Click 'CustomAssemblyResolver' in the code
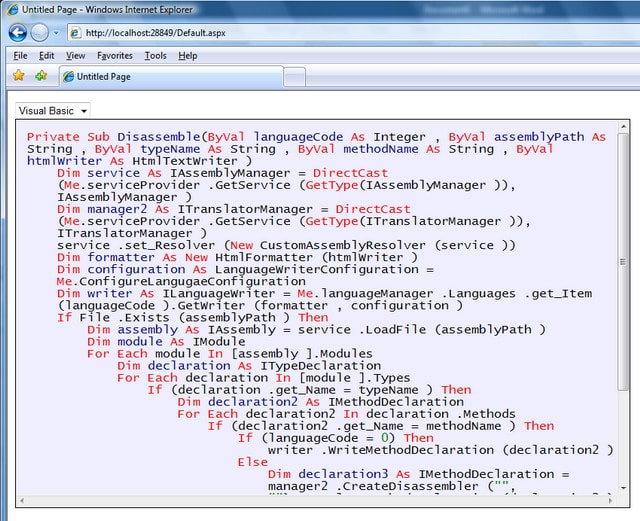Image resolution: width=640 pixels, height=521 pixels. tap(342, 245)
